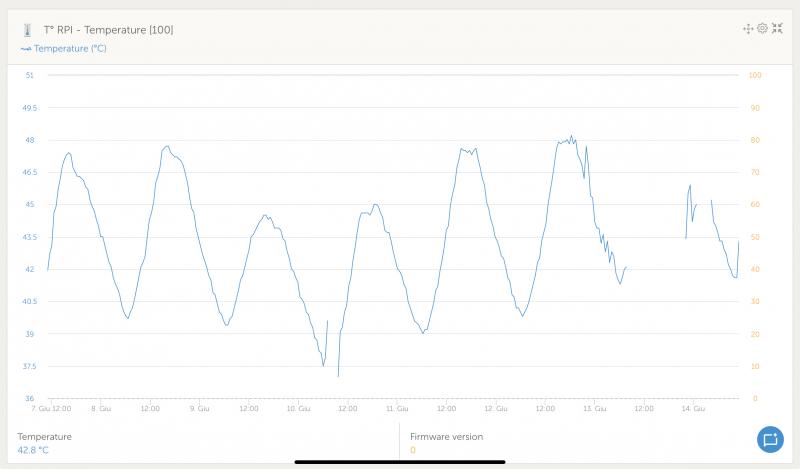This screenshot has height=469, width=800.
Task: Click the legend line marker icon
Action: click(x=25, y=48)
